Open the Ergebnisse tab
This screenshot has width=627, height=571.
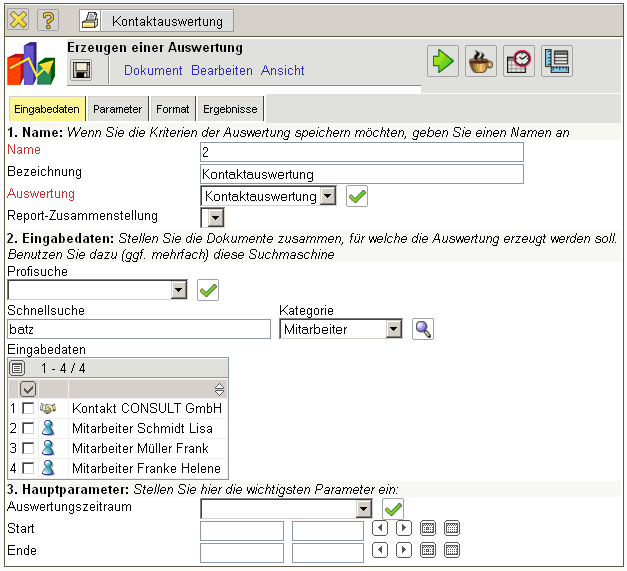pyautogui.click(x=230, y=109)
